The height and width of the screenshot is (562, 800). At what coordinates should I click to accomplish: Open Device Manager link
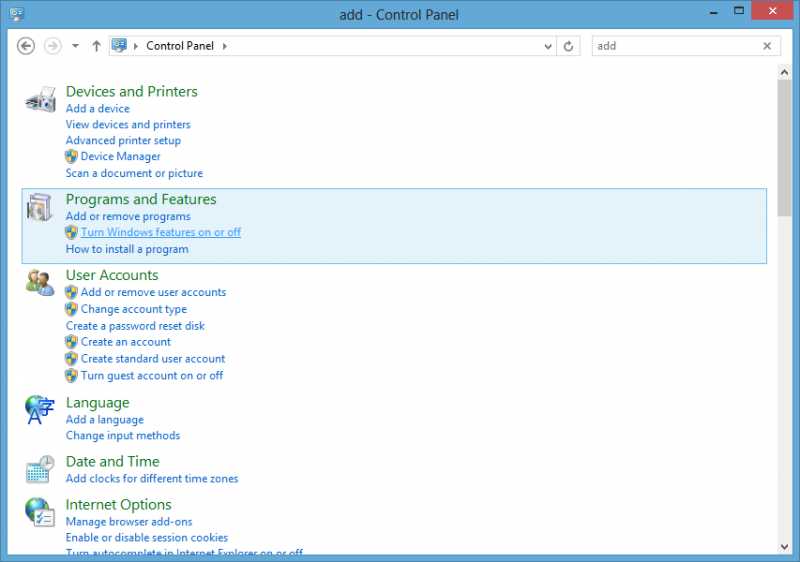point(120,157)
